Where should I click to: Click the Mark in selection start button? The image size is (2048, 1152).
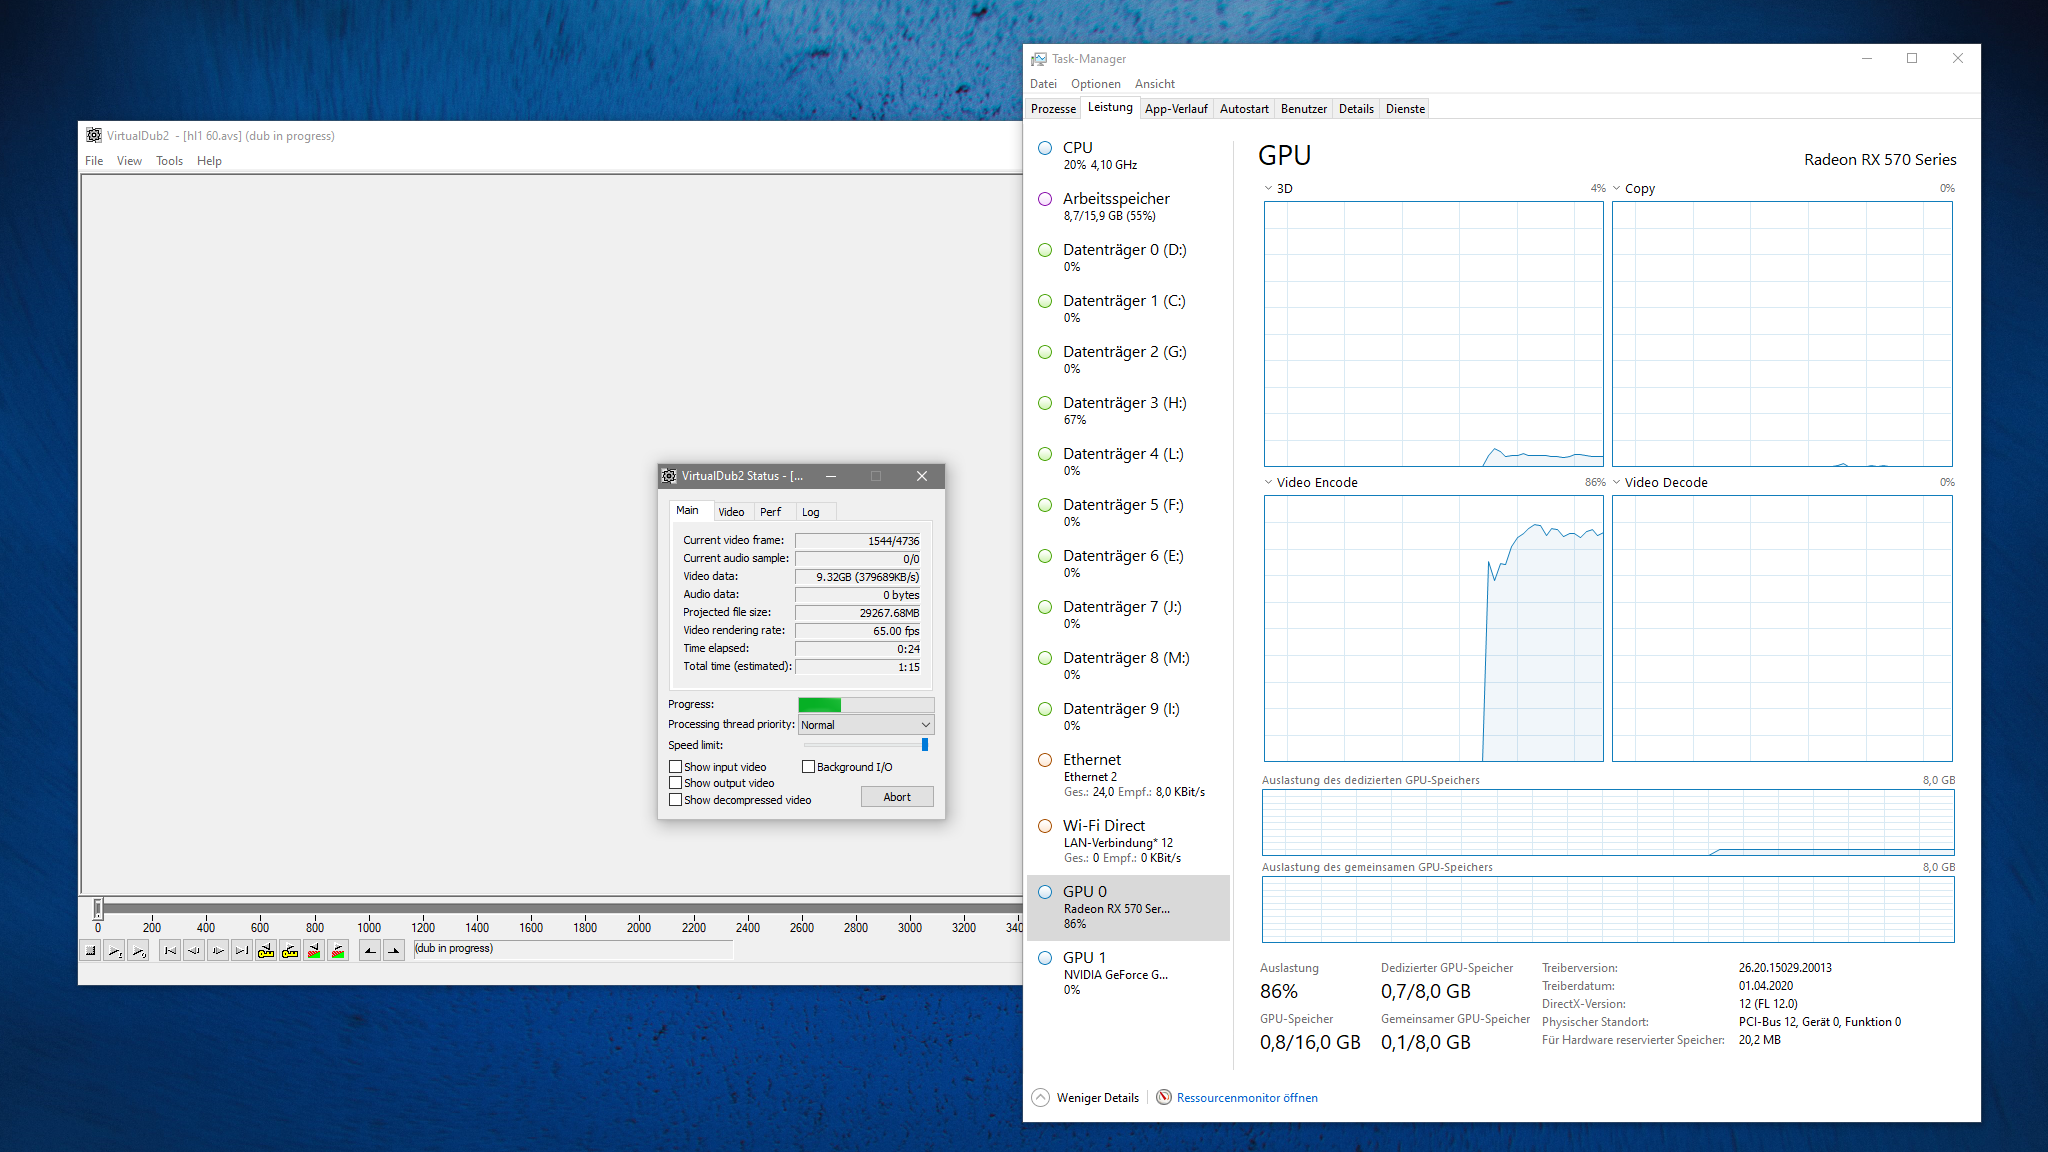click(370, 951)
